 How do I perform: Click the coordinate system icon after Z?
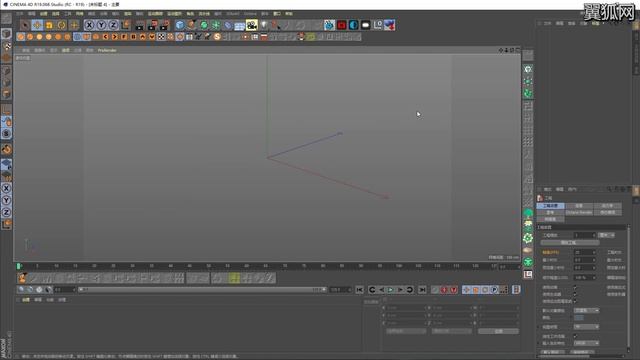[125, 25]
